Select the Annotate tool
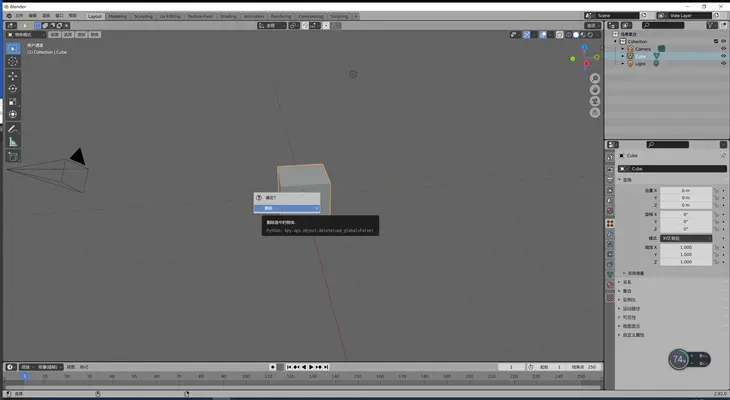This screenshot has height=400, width=730. point(13,129)
